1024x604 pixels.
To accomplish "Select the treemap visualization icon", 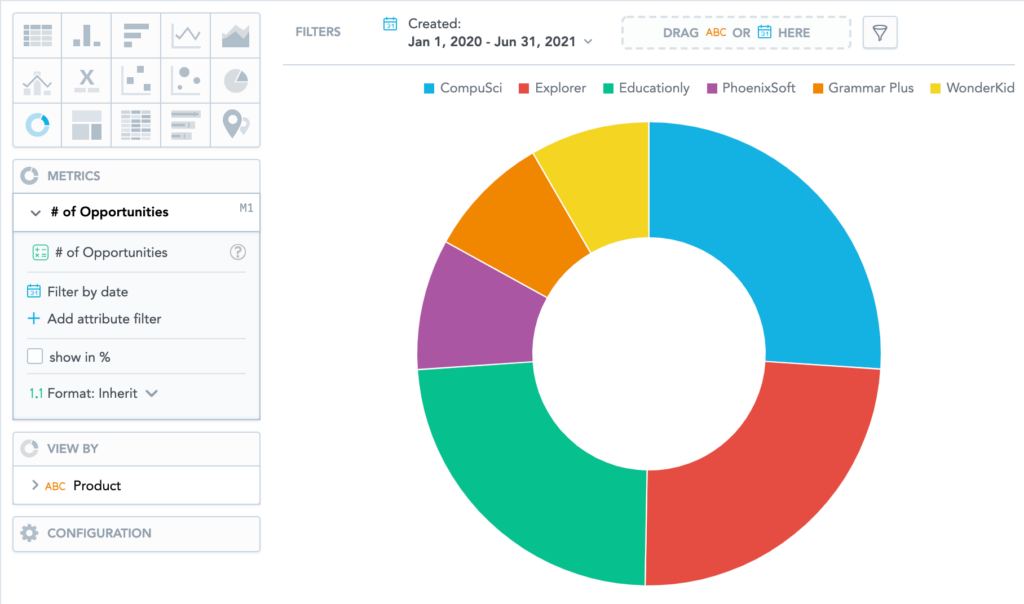I will (x=87, y=124).
